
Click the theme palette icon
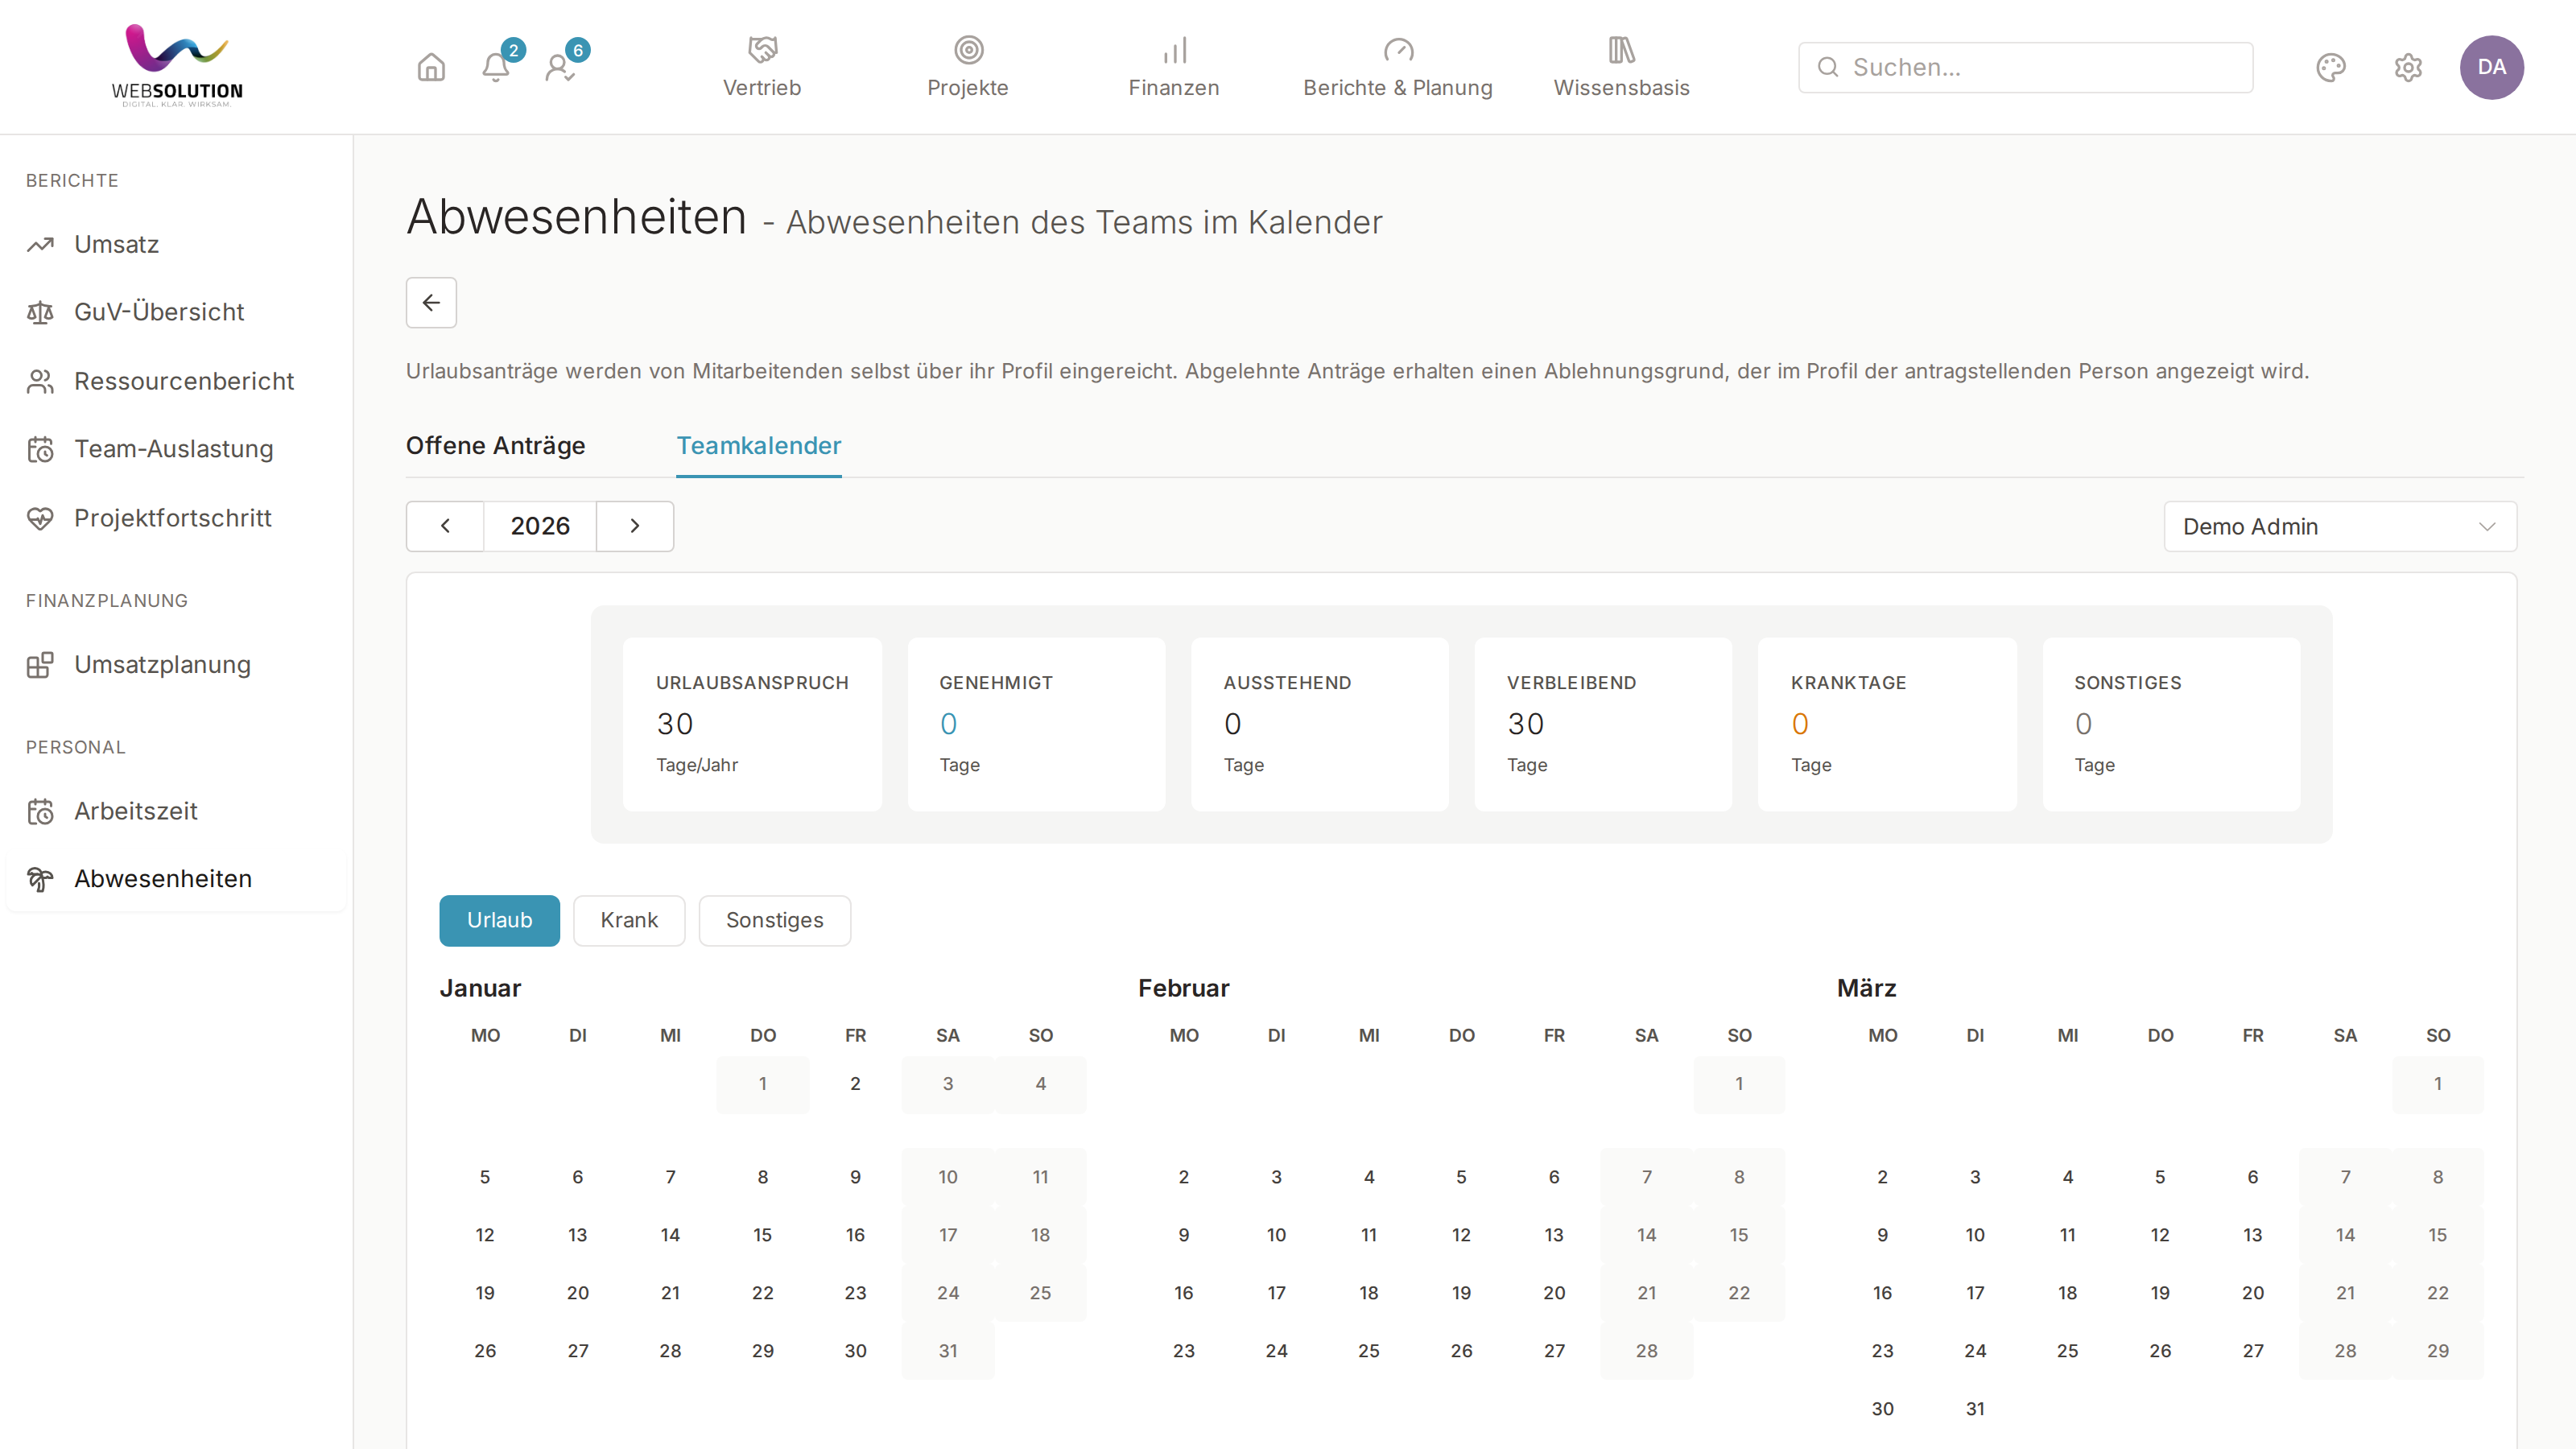[2331, 67]
